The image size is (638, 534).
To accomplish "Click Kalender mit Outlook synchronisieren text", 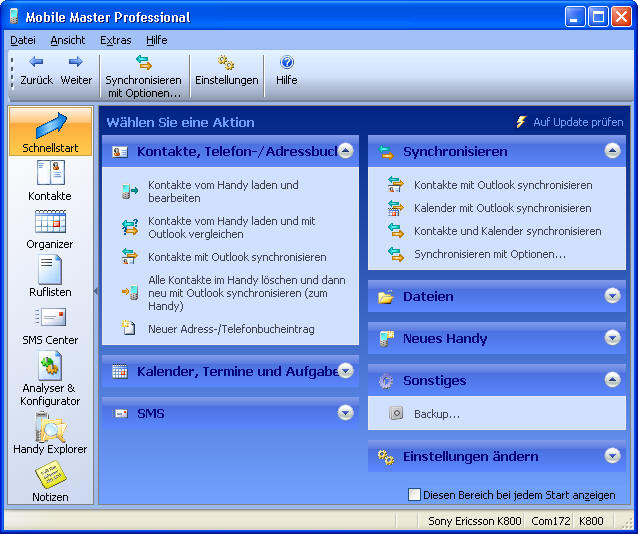I will pyautogui.click(x=503, y=208).
